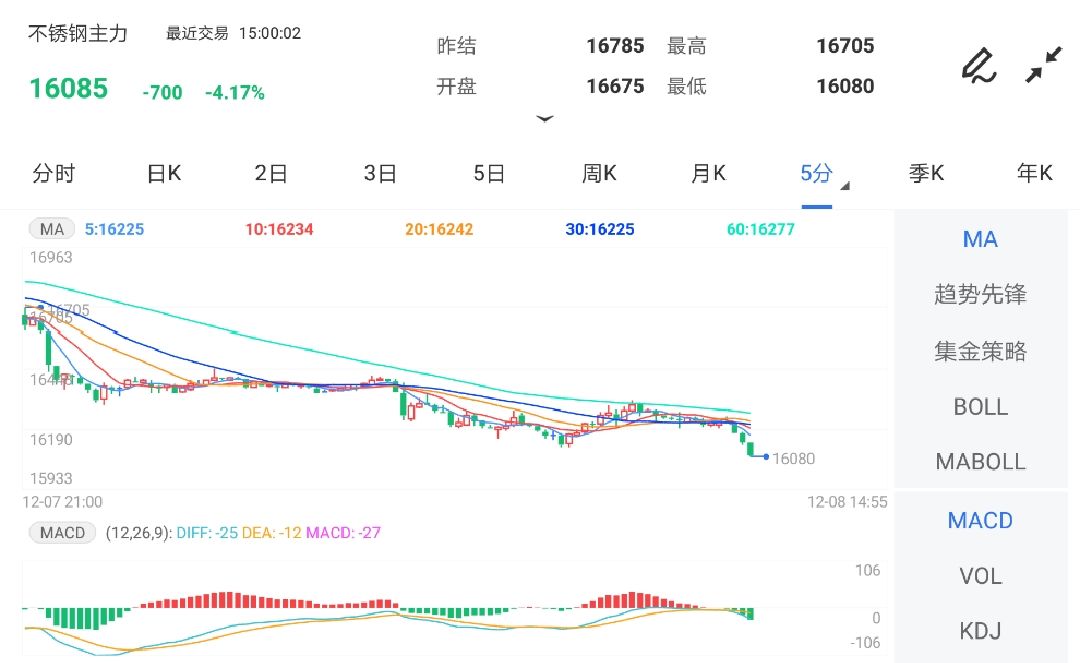Open the 年K chart tab

click(x=1035, y=173)
